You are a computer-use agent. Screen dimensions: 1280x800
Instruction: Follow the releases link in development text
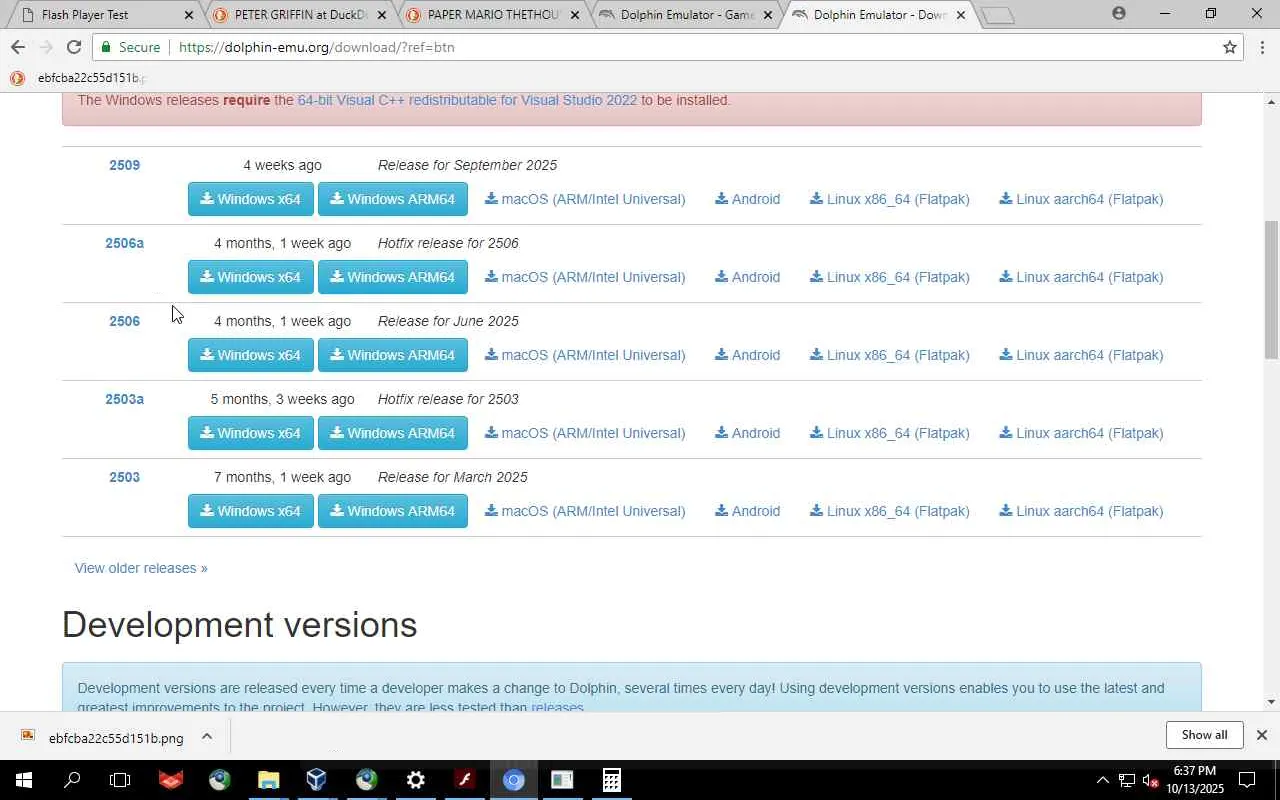click(557, 707)
